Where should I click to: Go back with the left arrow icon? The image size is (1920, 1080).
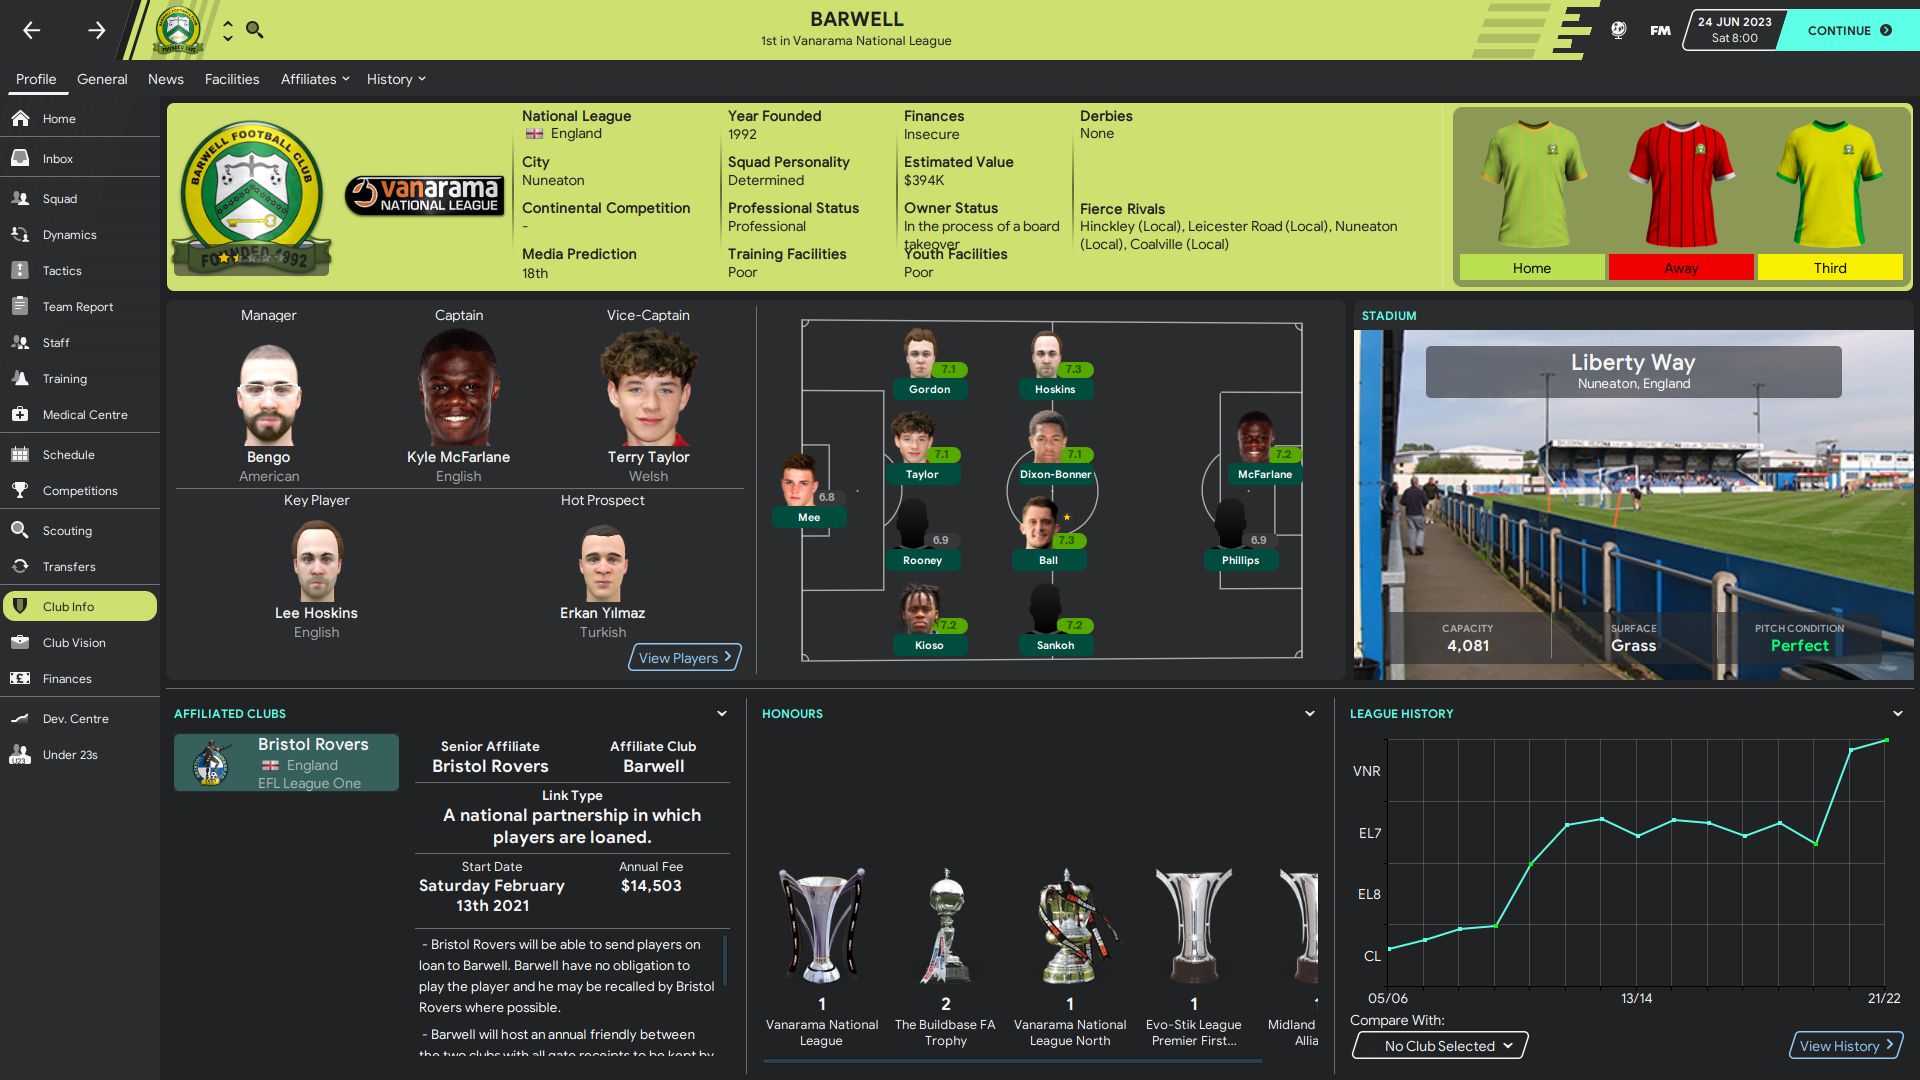32,30
